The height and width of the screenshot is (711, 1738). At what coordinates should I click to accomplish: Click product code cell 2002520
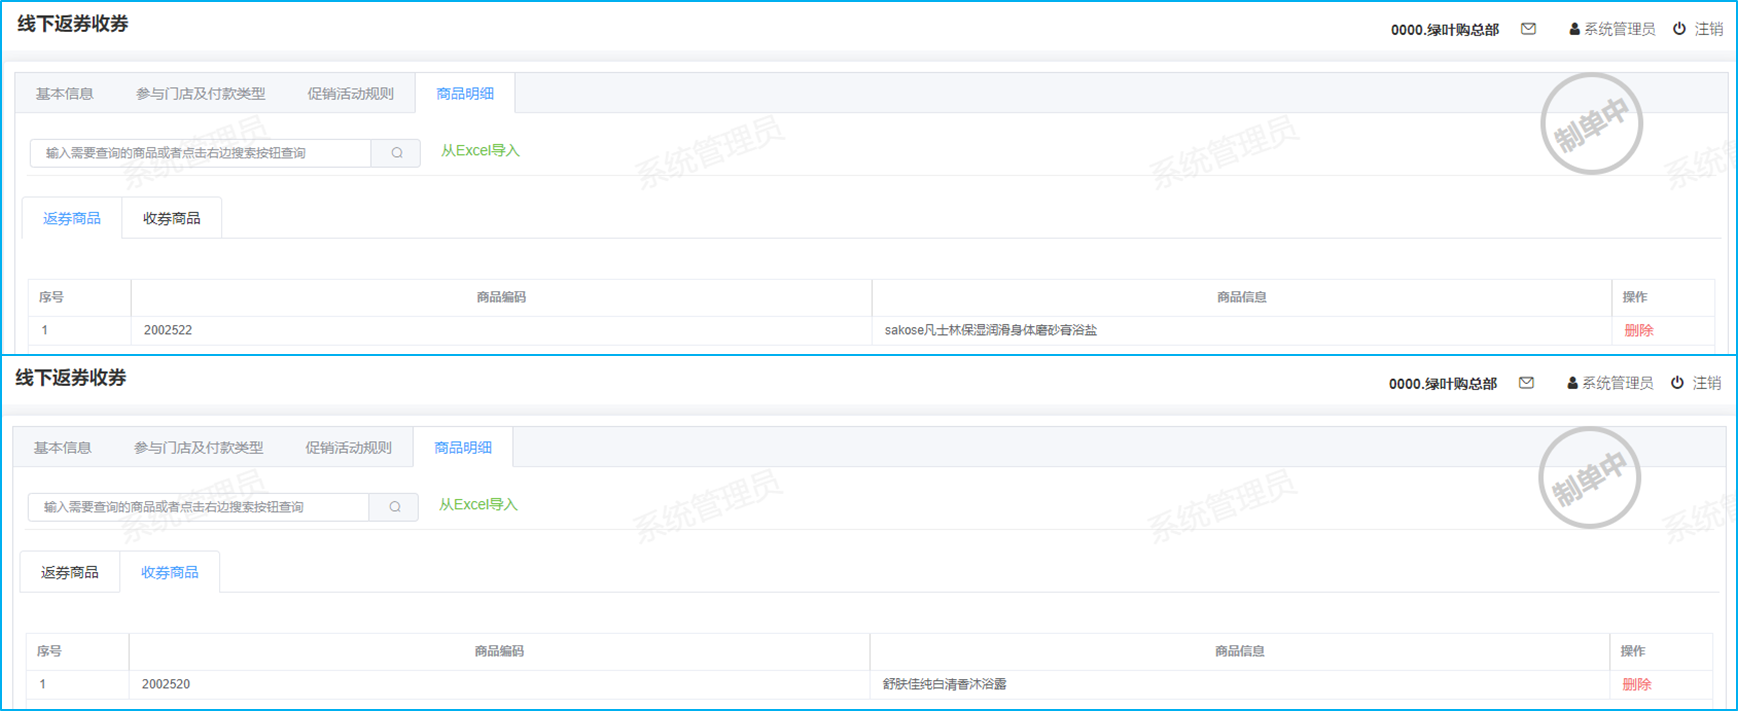click(499, 684)
